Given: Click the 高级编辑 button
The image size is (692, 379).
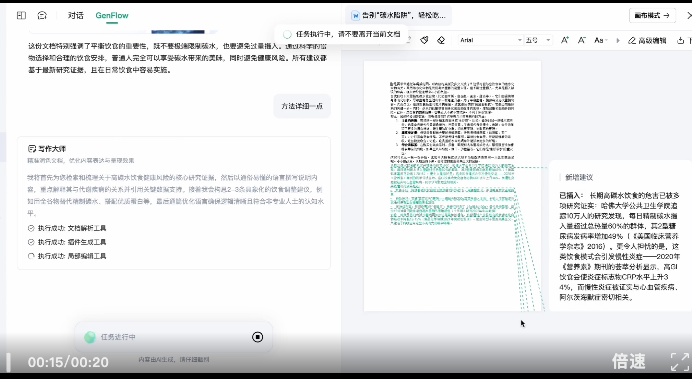Looking at the screenshot, I should coord(647,40).
